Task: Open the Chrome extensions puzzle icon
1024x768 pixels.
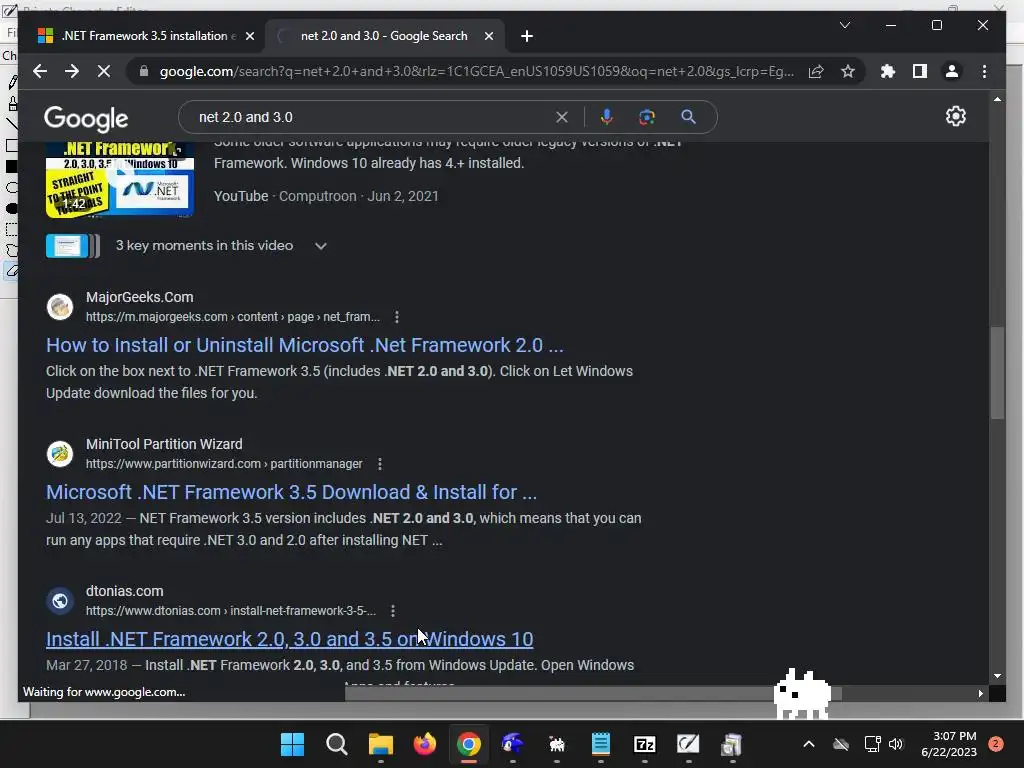Action: pos(888,71)
